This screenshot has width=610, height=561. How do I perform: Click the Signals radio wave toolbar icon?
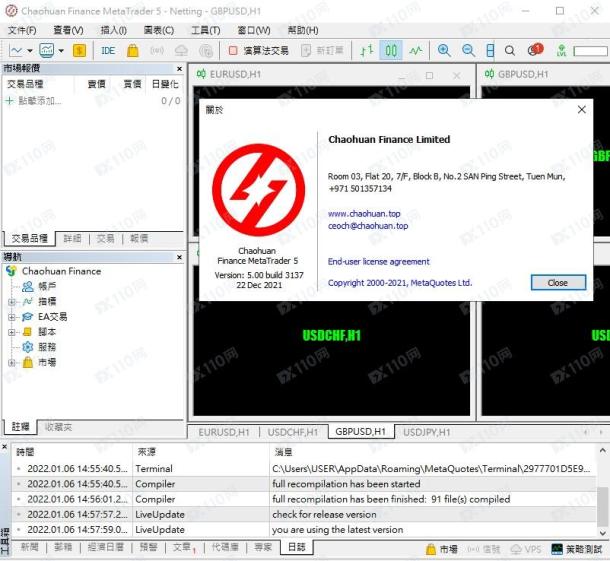[x=157, y=51]
